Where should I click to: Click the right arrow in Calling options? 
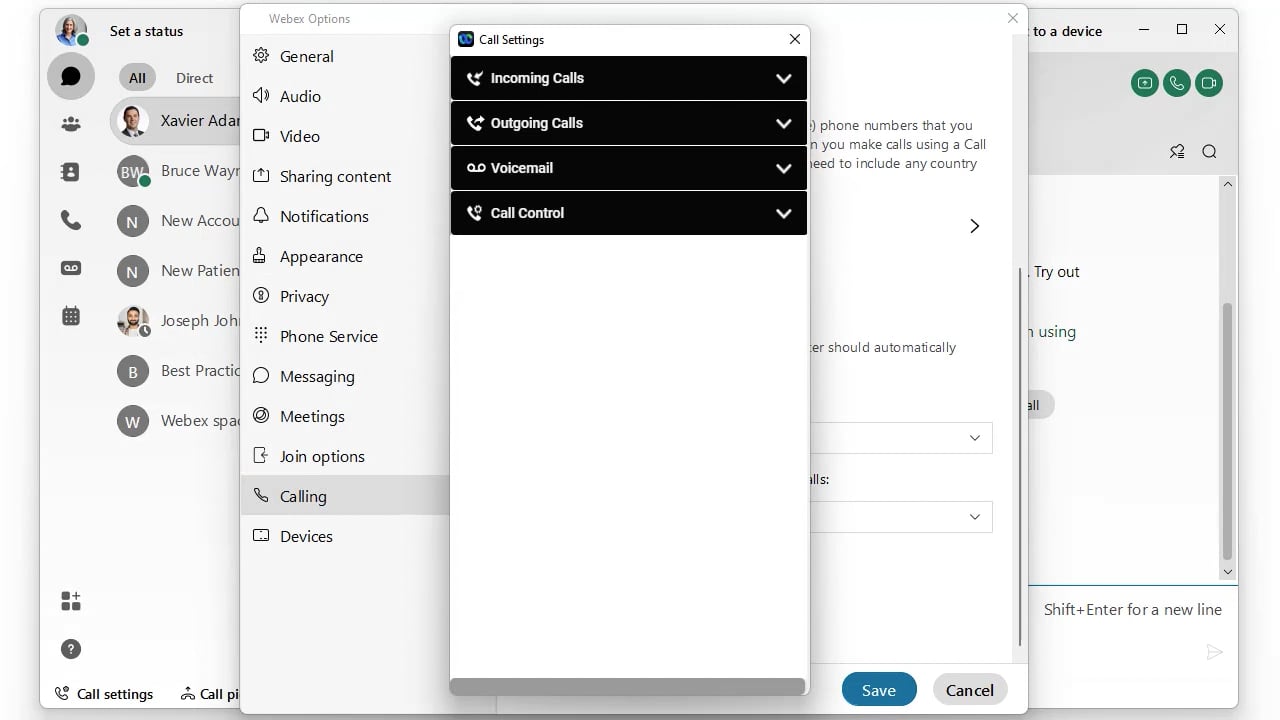pos(975,226)
